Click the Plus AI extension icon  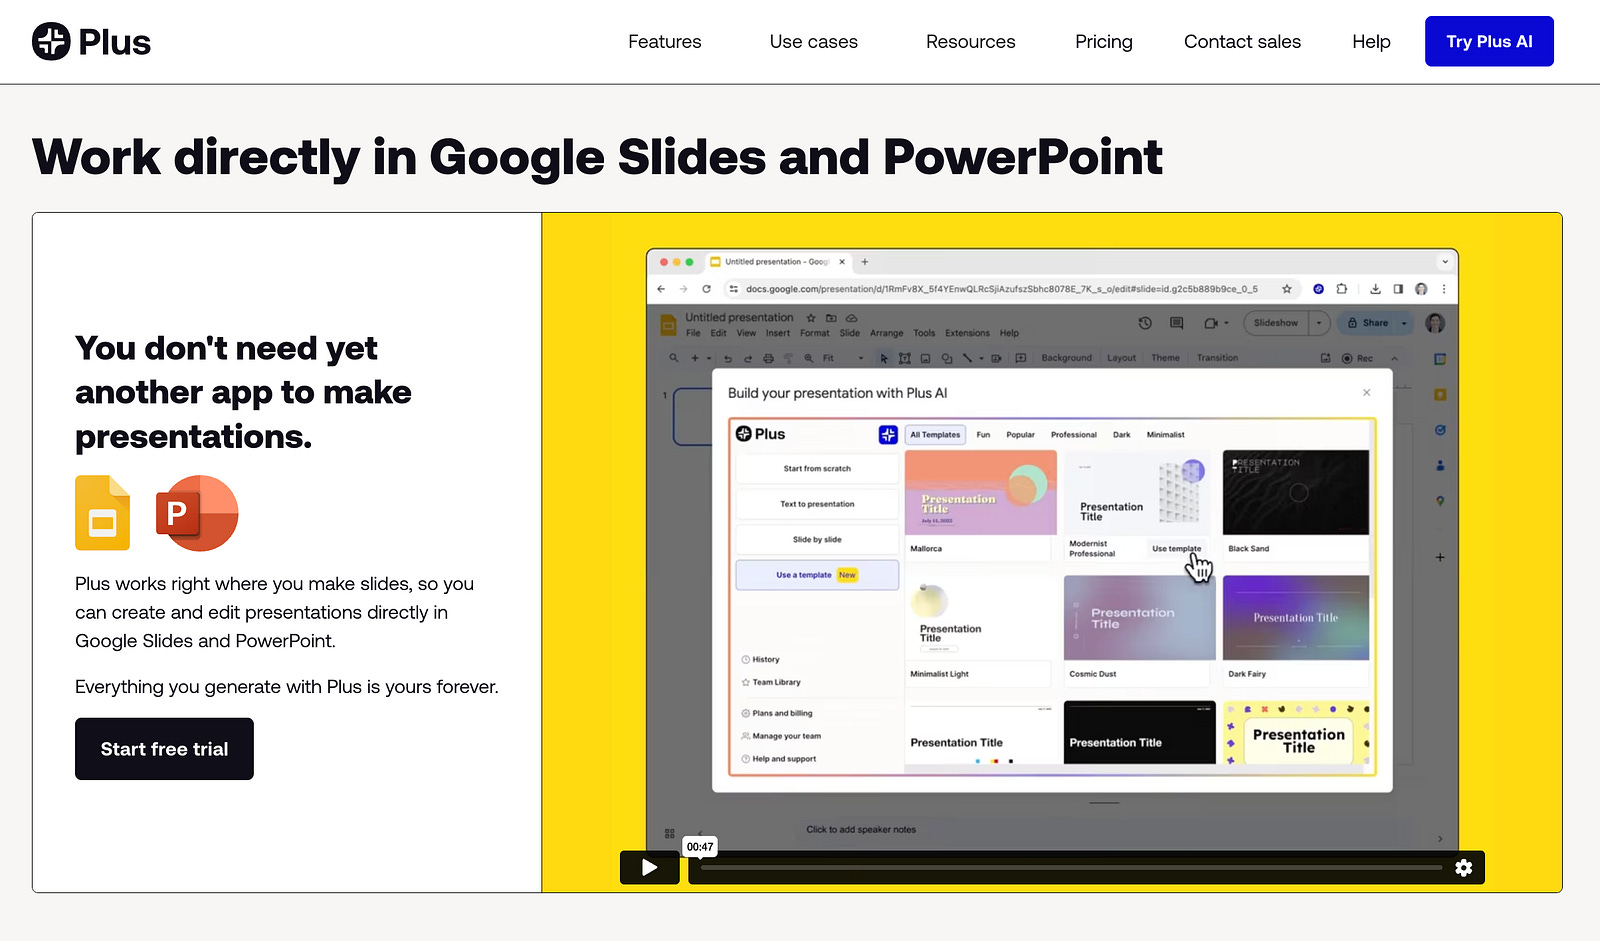coord(1319,289)
